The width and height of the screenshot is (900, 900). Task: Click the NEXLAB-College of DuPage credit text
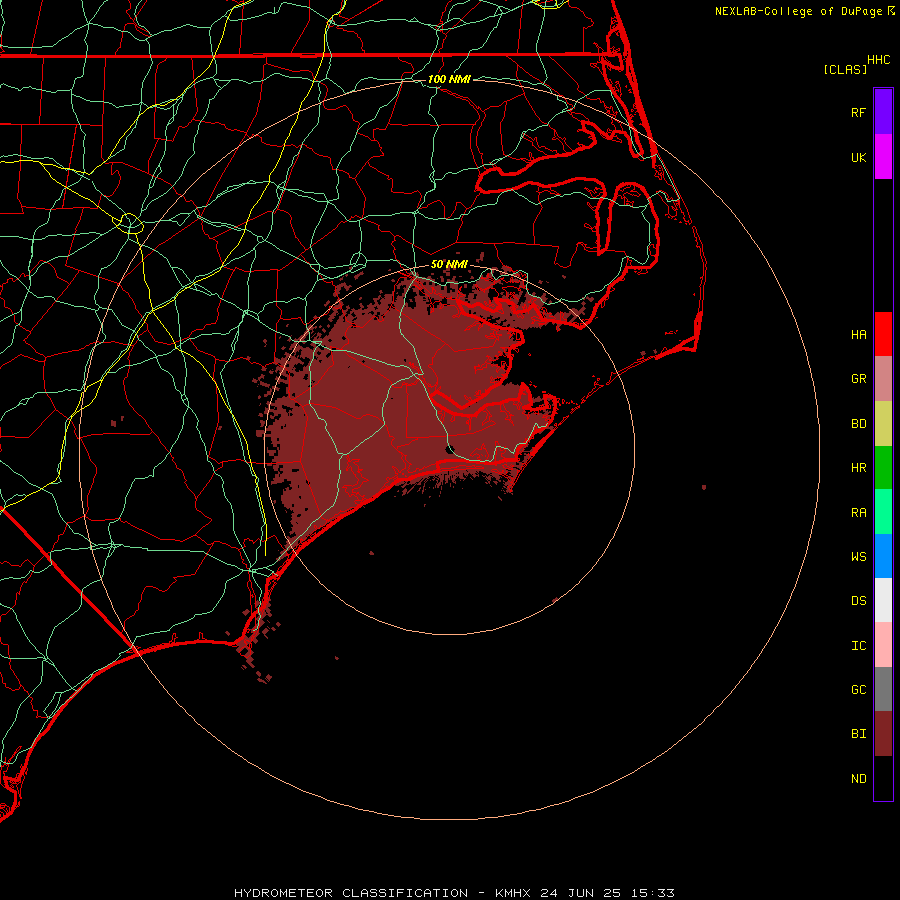(798, 11)
